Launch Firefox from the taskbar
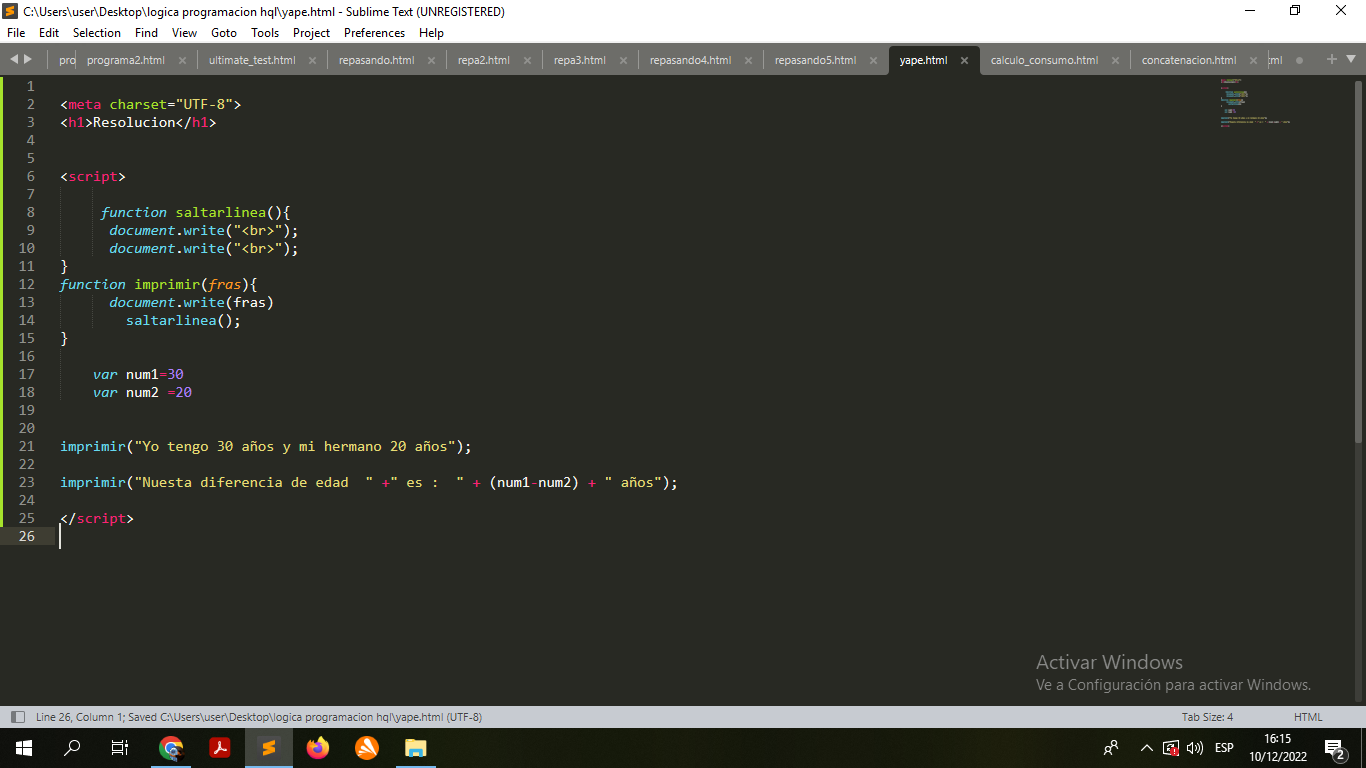 [318, 748]
